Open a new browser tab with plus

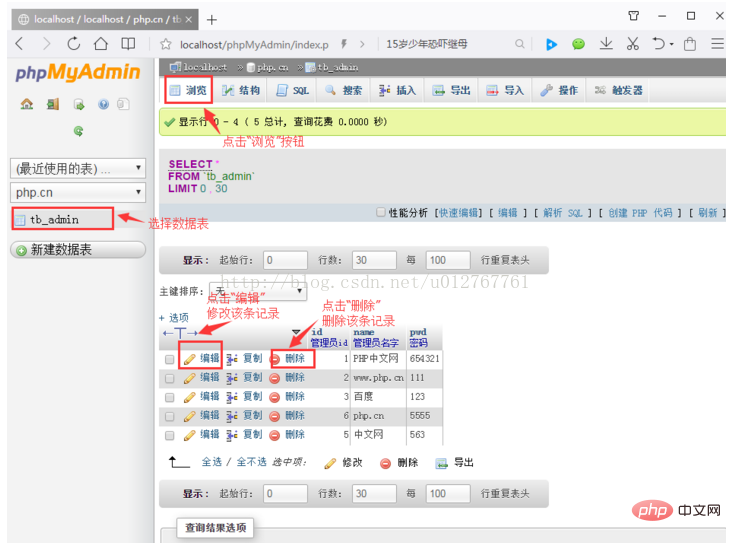tap(212, 20)
